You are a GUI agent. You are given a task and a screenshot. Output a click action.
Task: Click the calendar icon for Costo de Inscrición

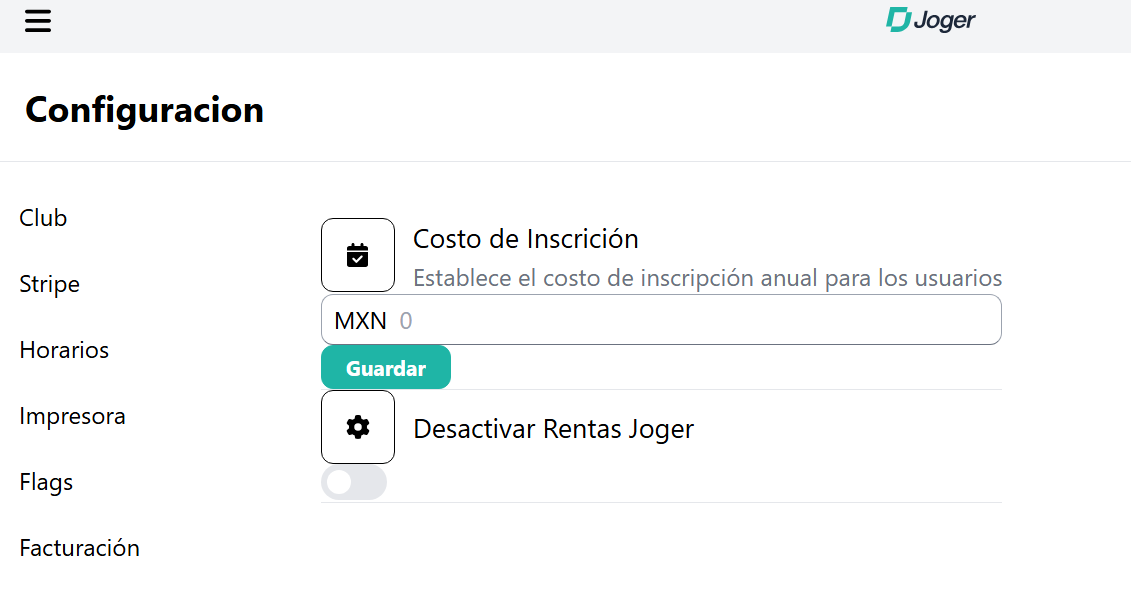pyautogui.click(x=358, y=255)
